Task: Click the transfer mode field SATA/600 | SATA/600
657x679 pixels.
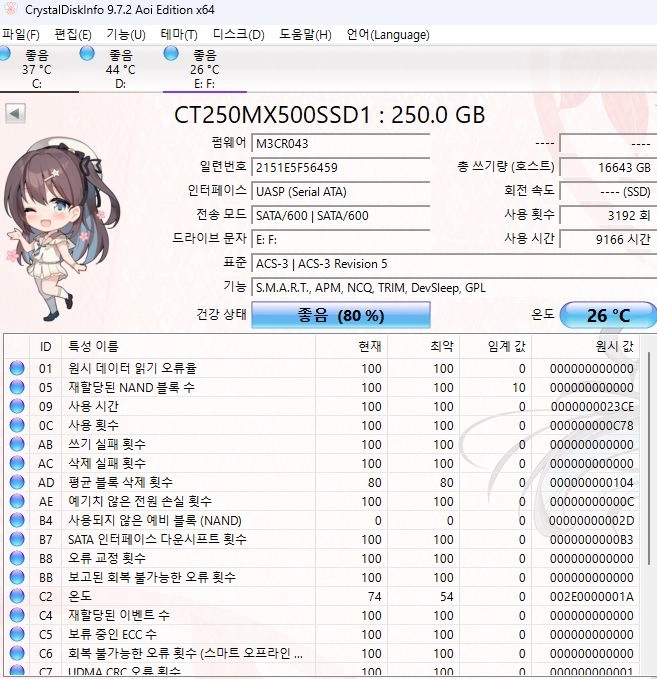Action: (x=341, y=215)
